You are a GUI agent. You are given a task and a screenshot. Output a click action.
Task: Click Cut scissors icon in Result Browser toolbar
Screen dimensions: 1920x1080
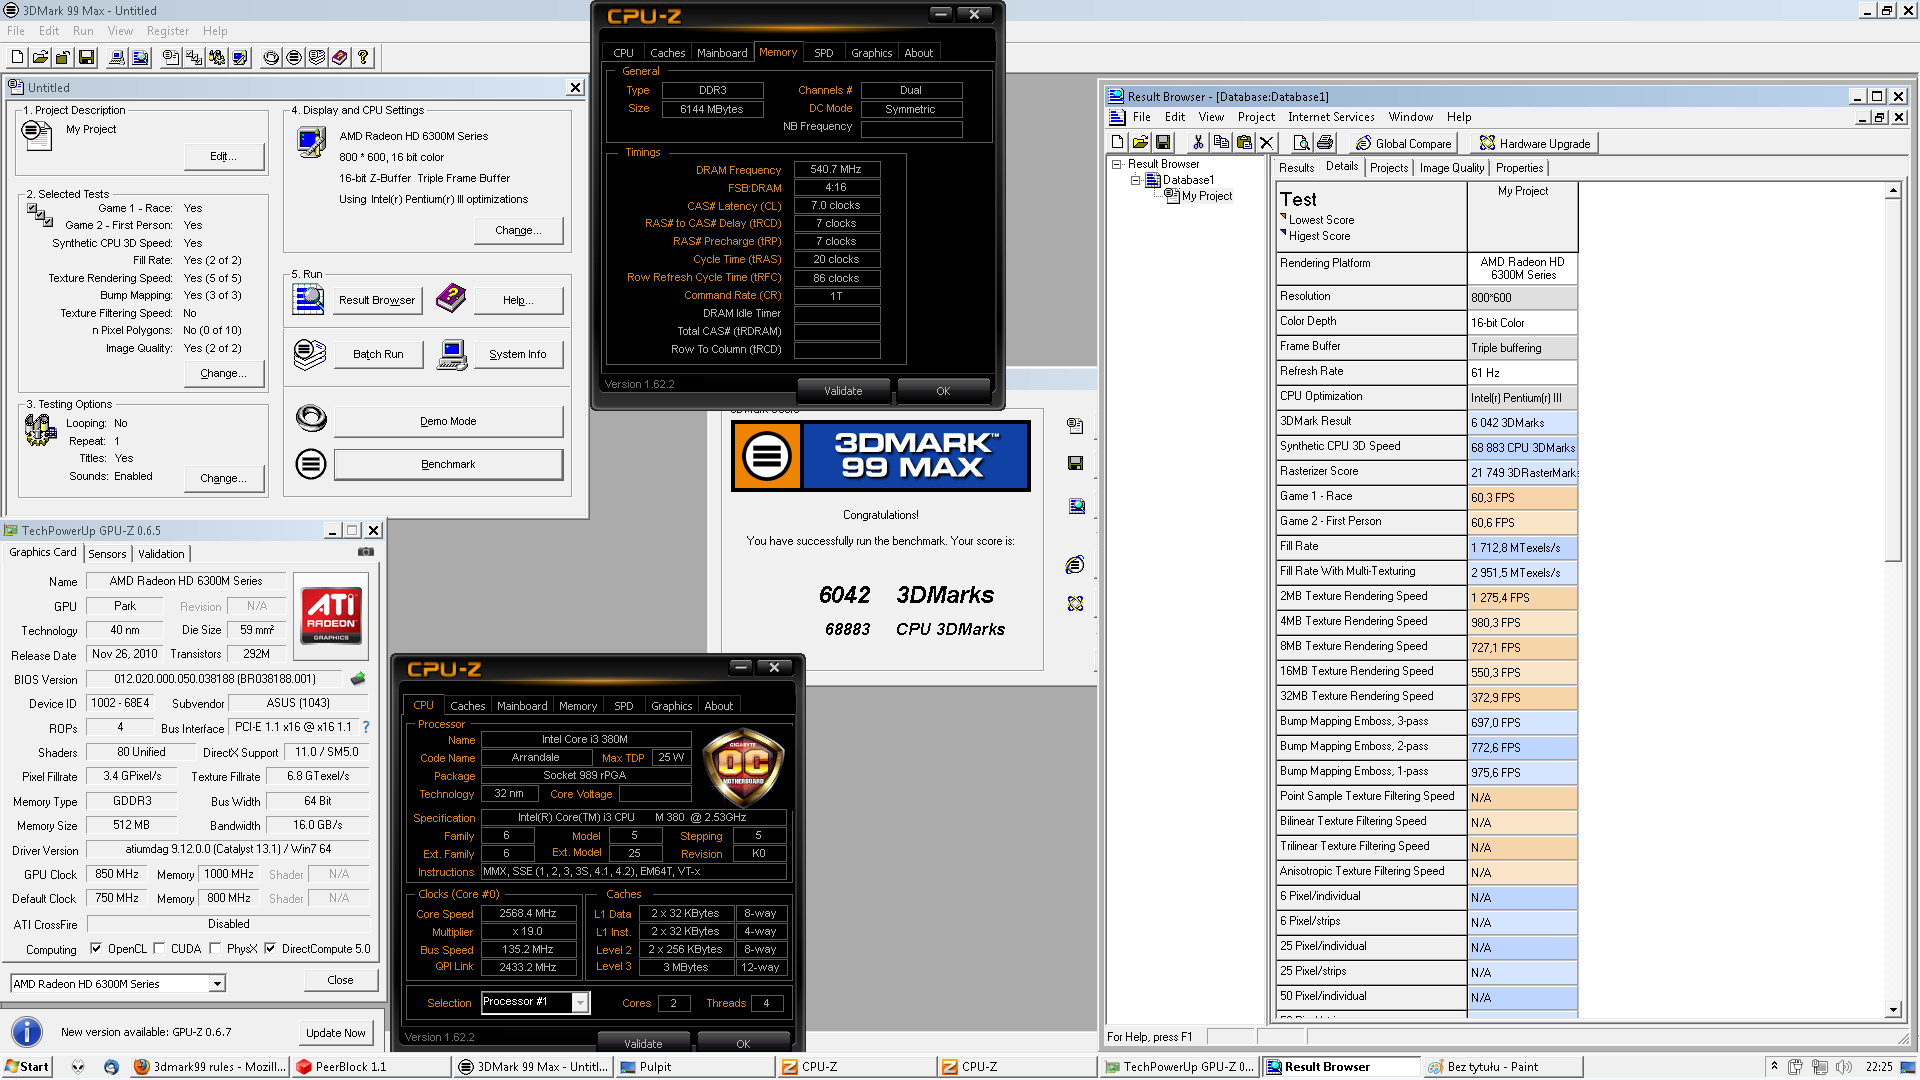1198,143
